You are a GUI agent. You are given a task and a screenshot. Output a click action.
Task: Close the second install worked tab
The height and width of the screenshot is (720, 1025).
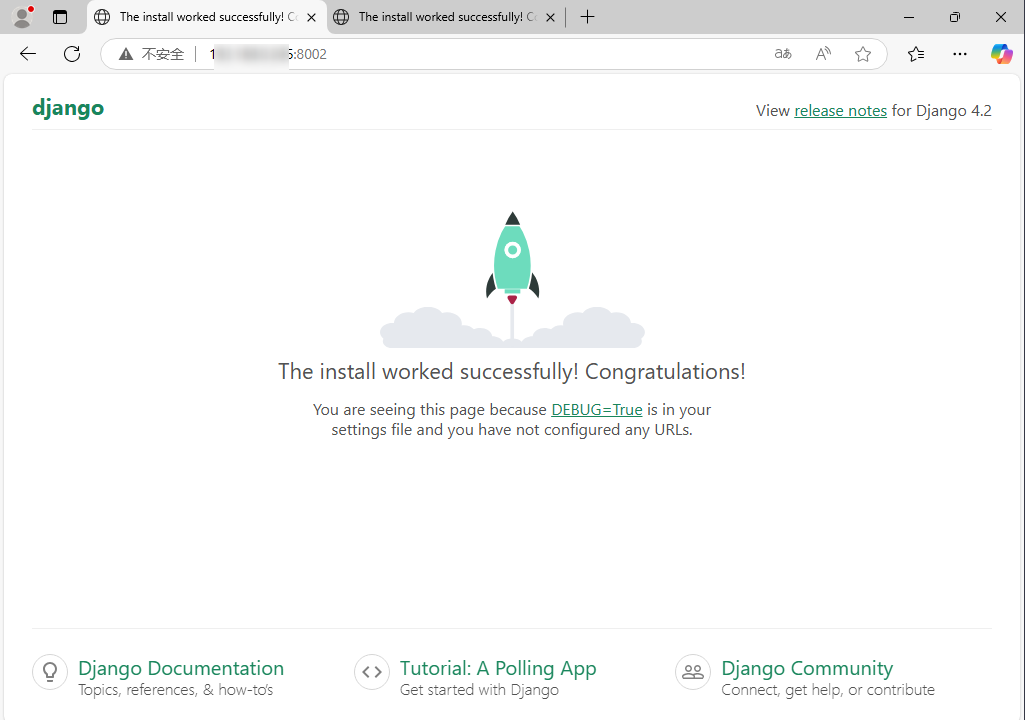(550, 18)
